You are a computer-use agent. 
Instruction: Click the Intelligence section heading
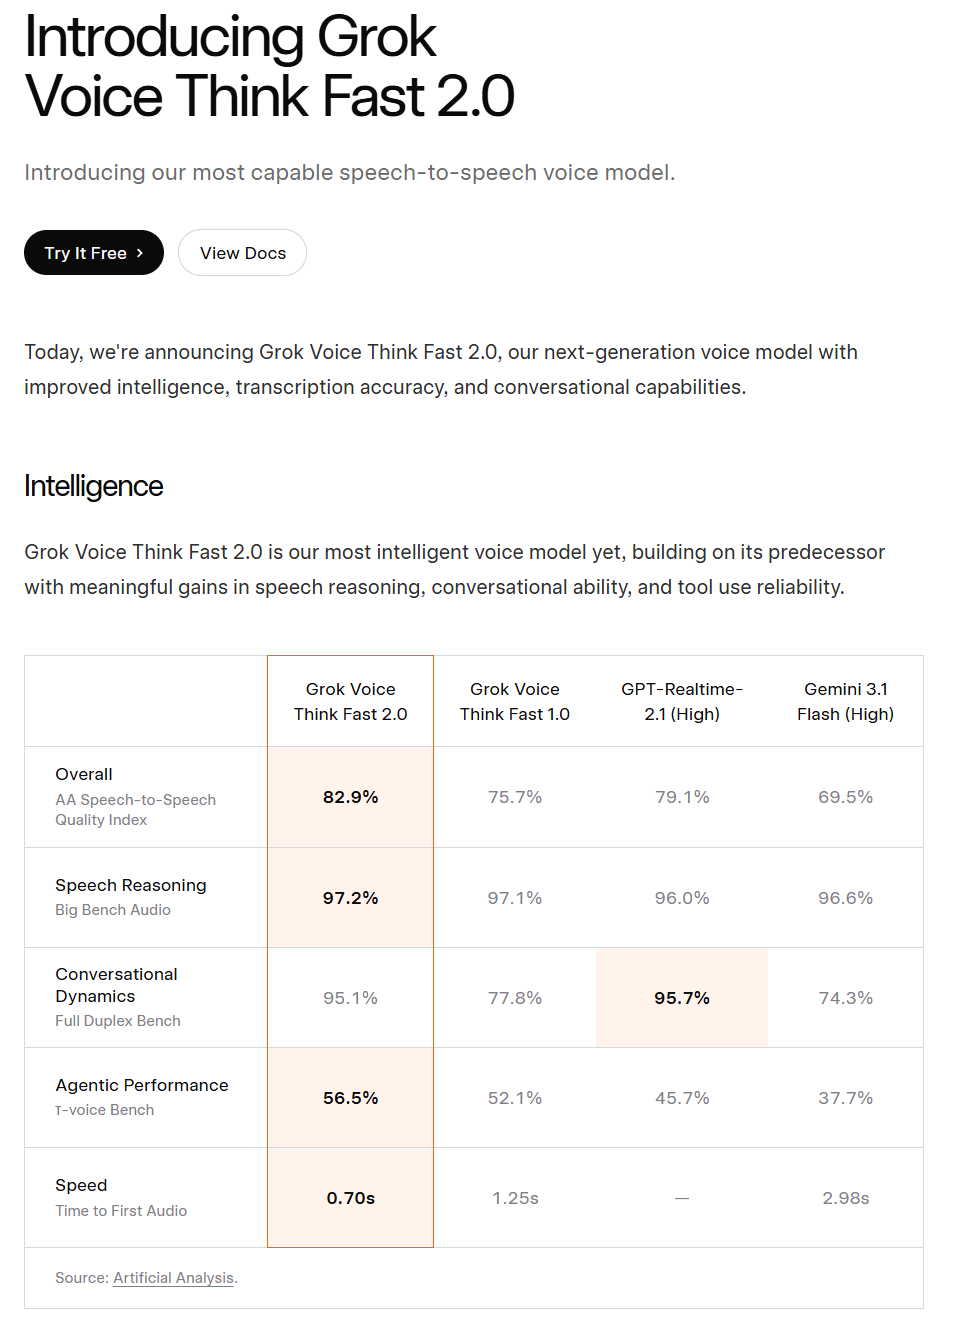(x=94, y=486)
